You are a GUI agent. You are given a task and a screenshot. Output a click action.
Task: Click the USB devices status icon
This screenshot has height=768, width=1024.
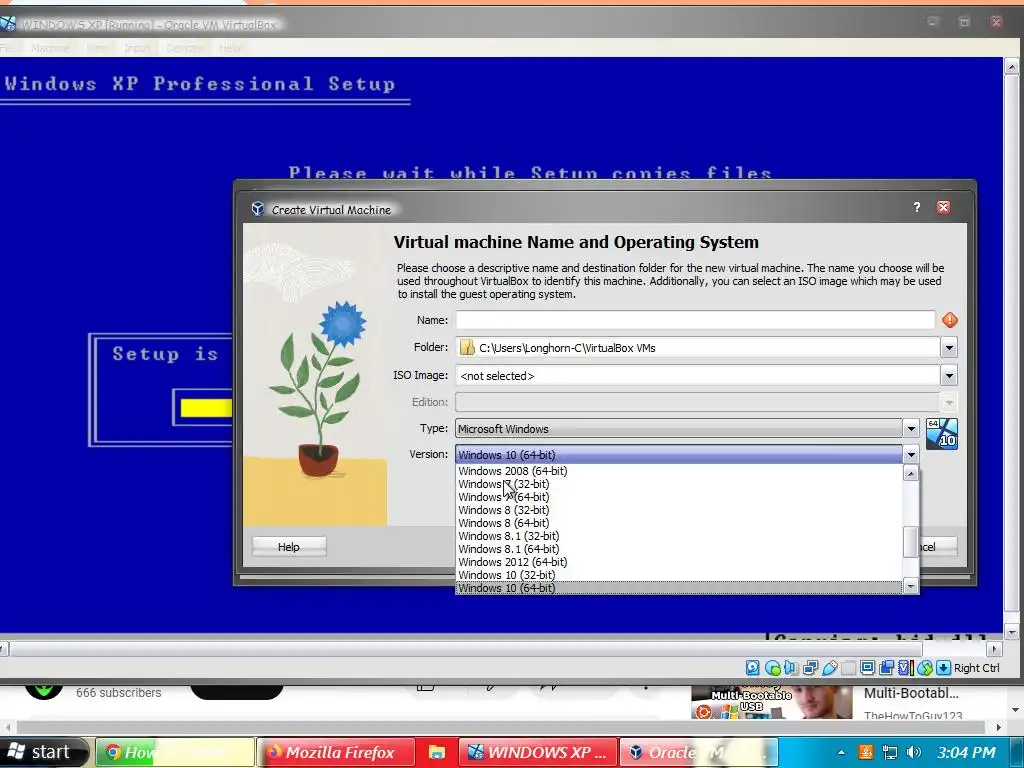829,667
